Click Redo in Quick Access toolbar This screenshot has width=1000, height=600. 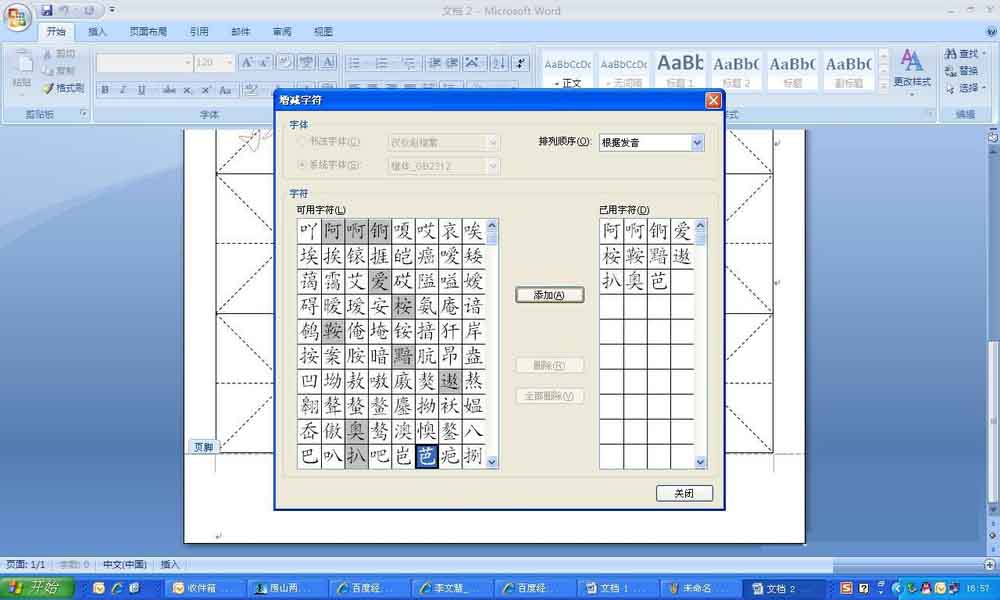coord(89,10)
